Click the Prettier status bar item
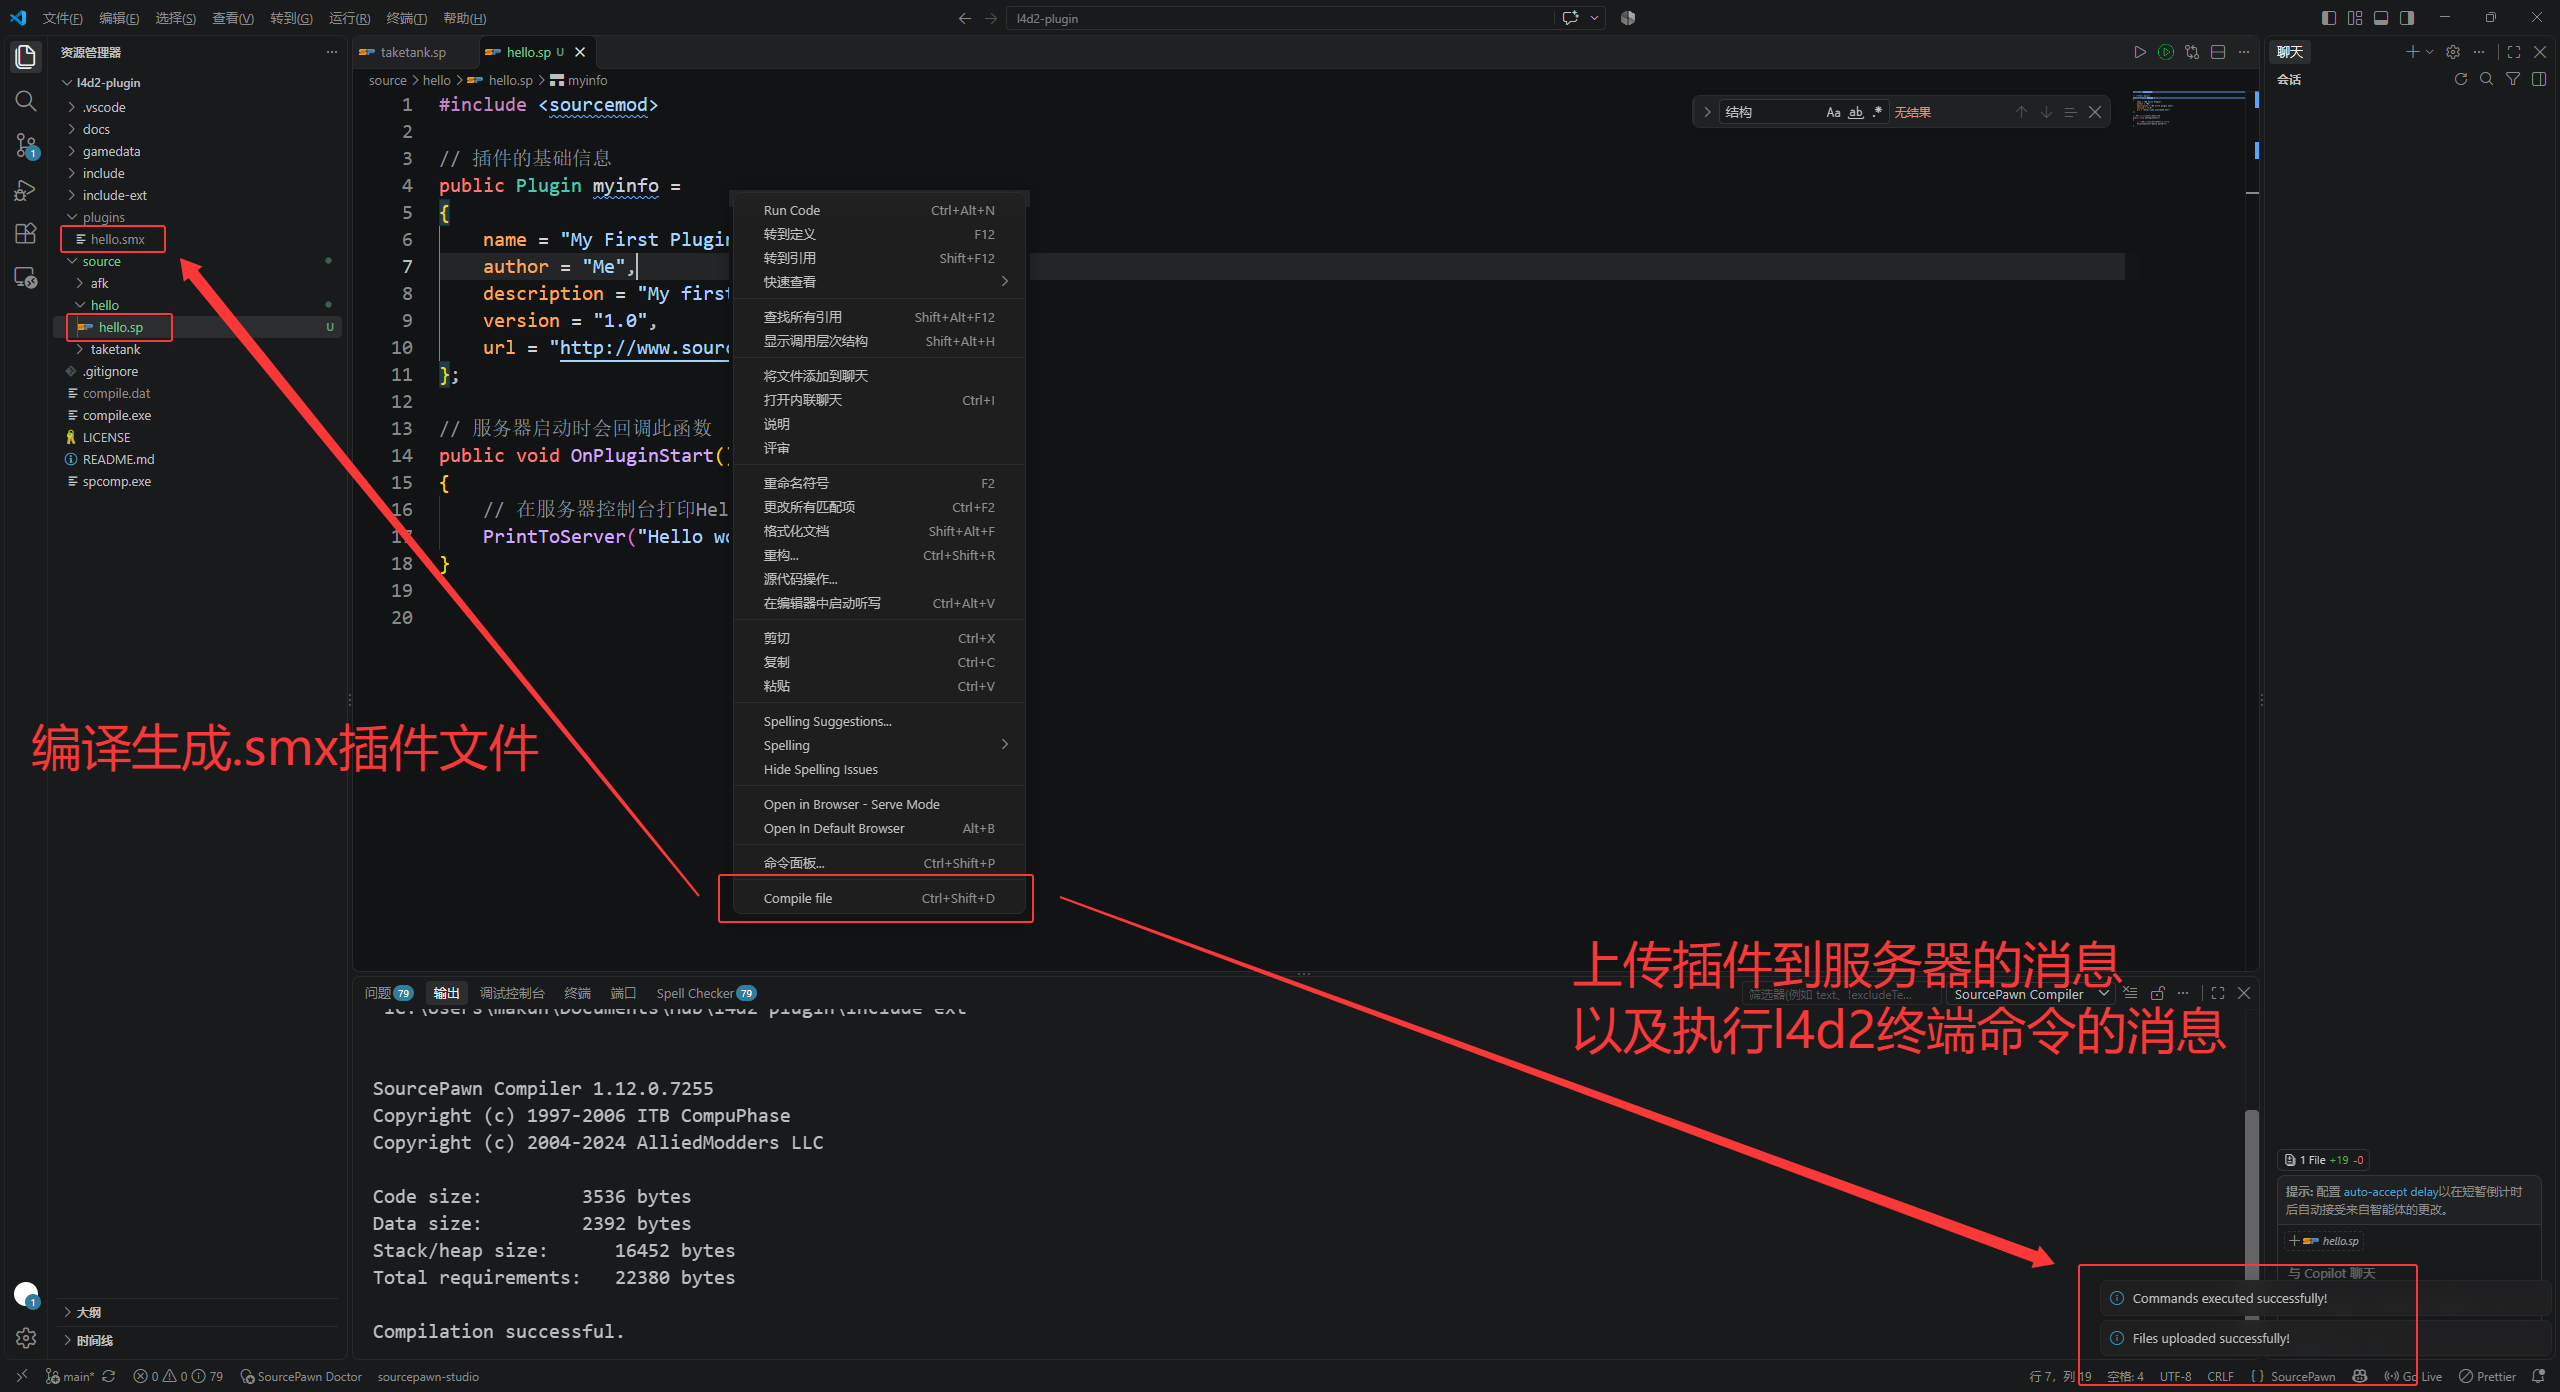 (x=2487, y=1376)
